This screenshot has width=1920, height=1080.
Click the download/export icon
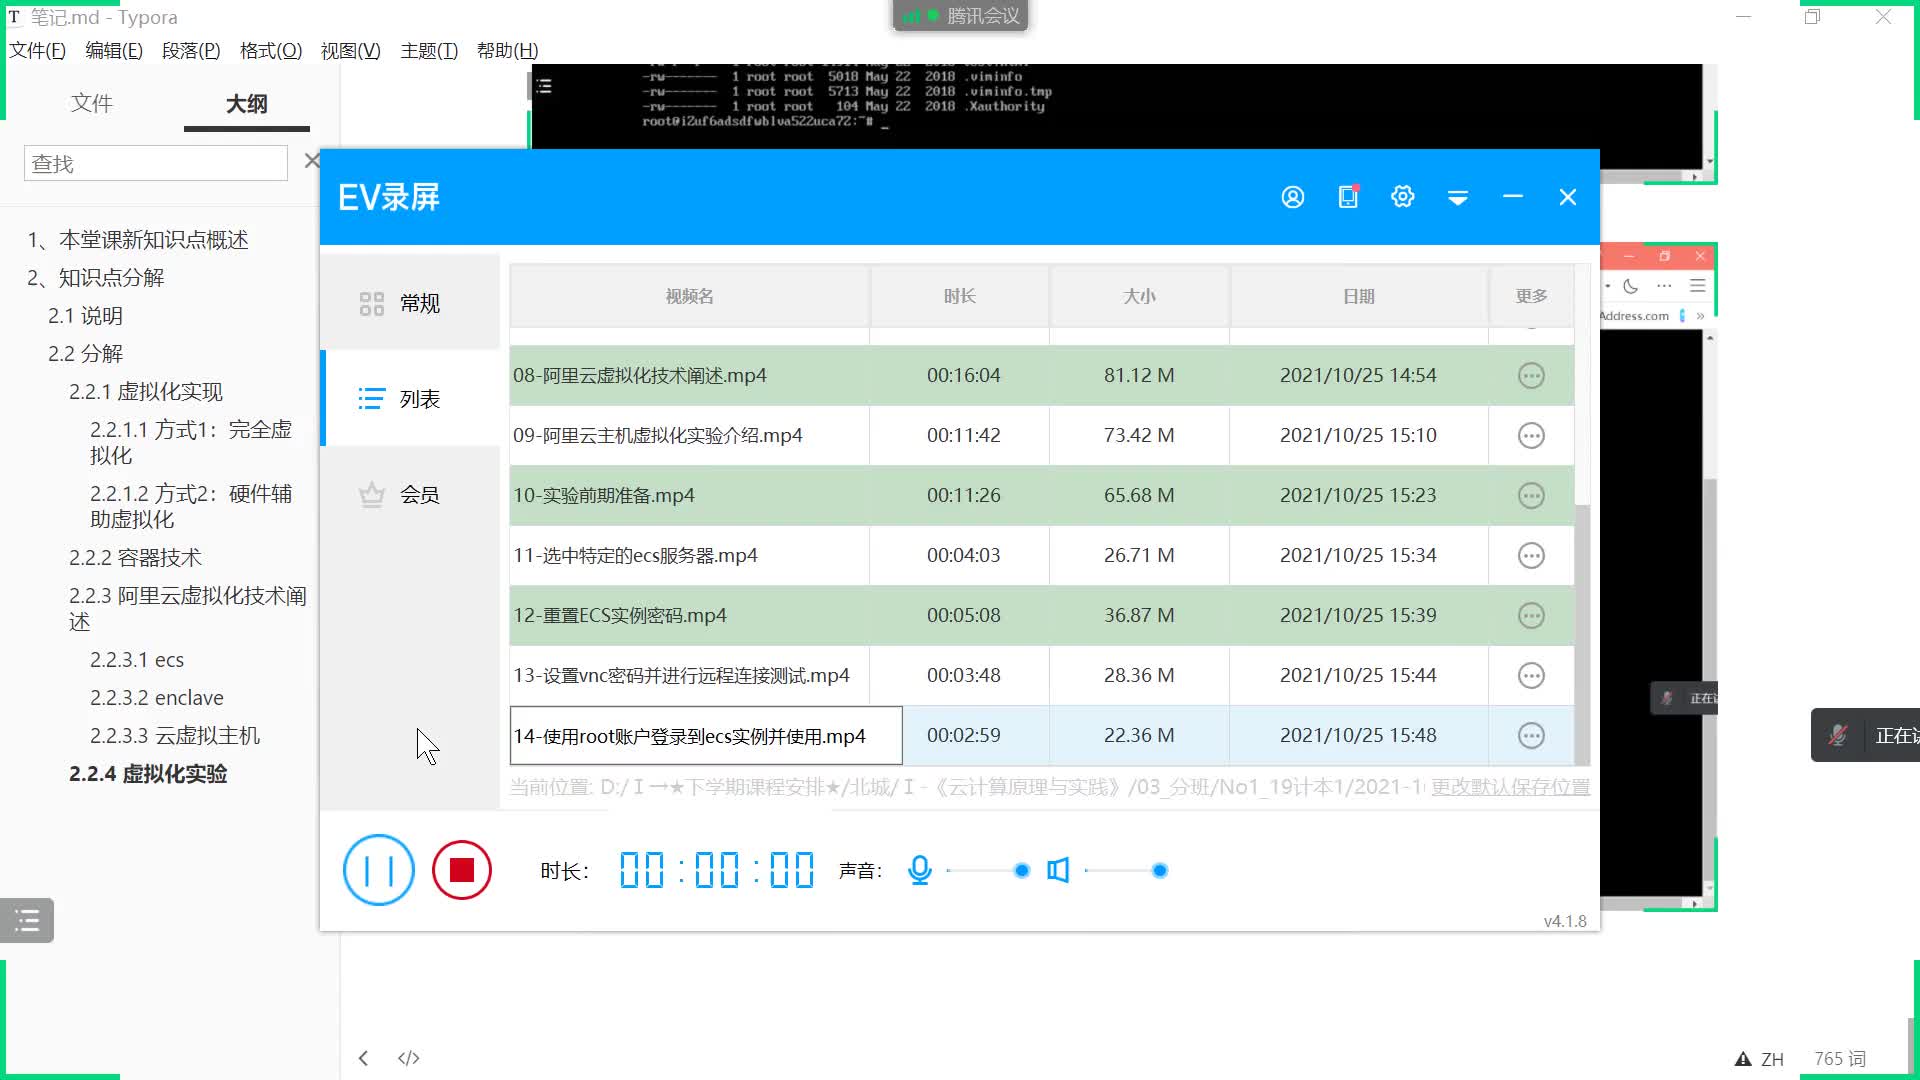pos(1458,196)
